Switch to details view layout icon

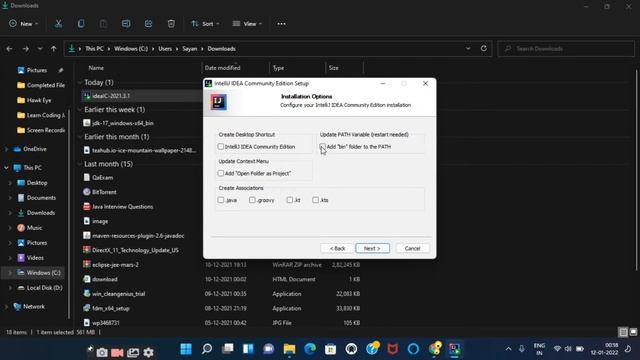(x=623, y=332)
